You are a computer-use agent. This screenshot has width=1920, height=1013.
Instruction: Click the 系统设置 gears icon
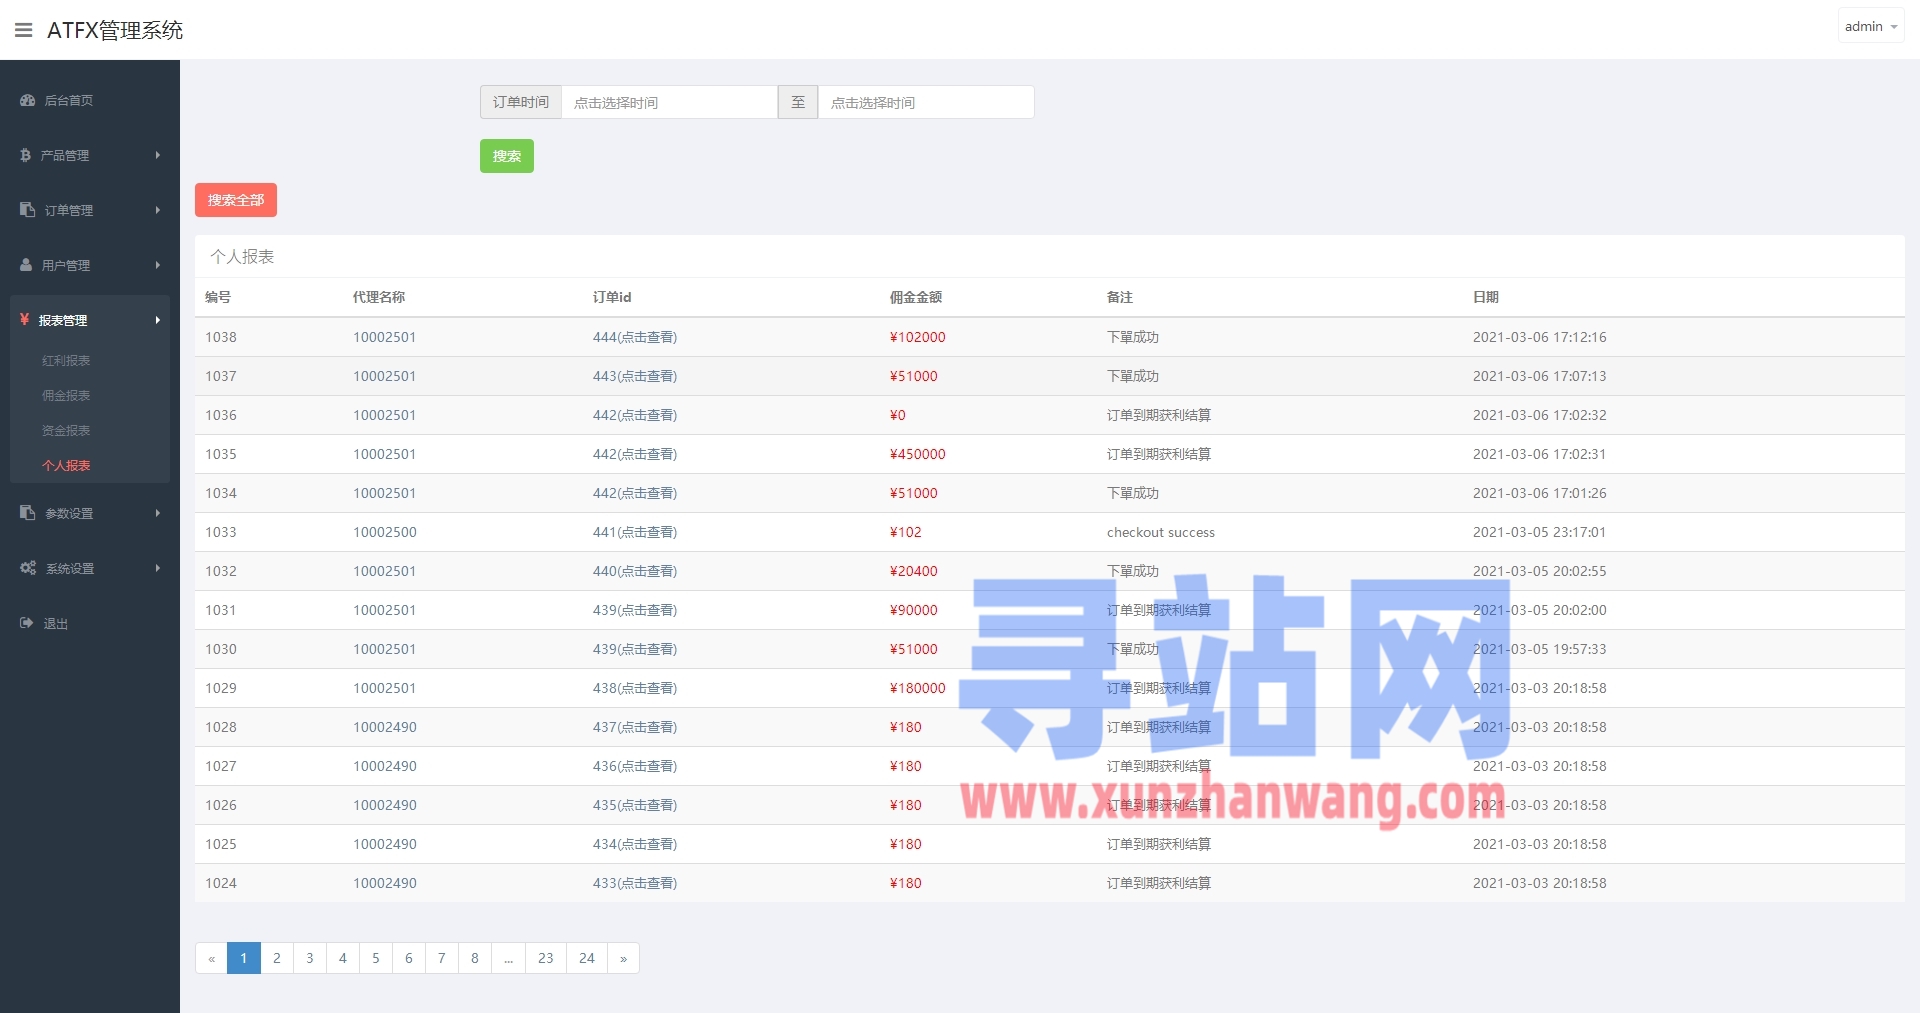click(28, 568)
